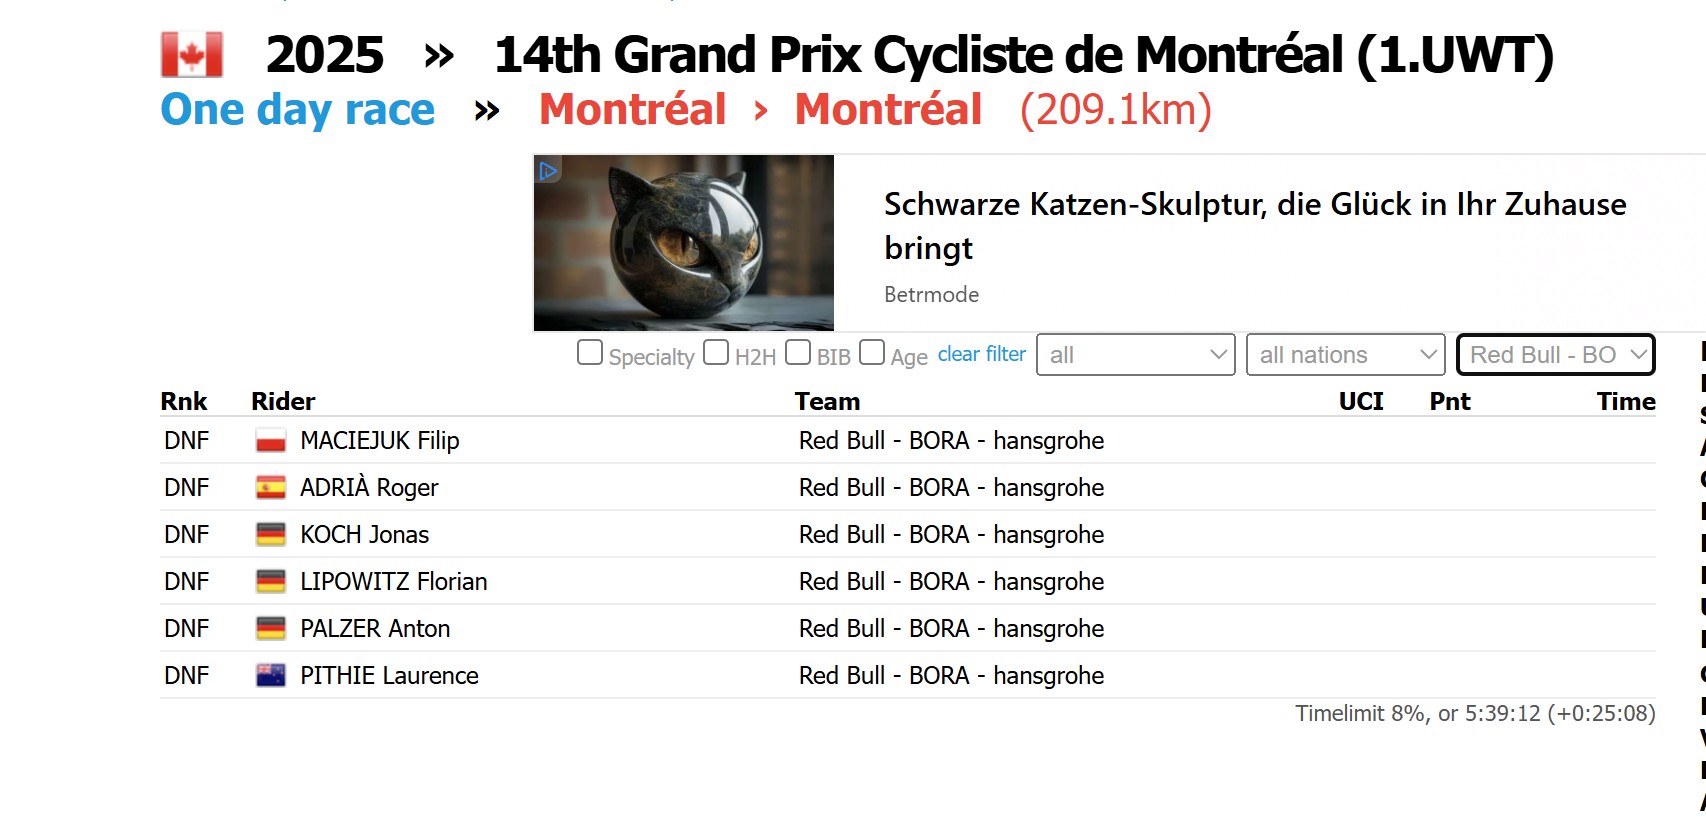Enable the Specialty checkbox

pyautogui.click(x=590, y=353)
